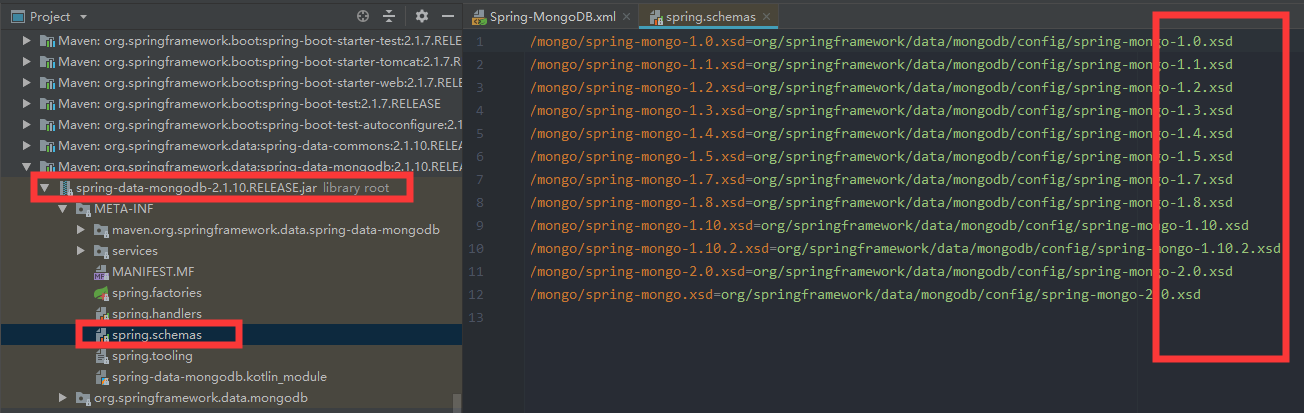
Task: Click the locate/scroll from source icon
Action: 363,17
